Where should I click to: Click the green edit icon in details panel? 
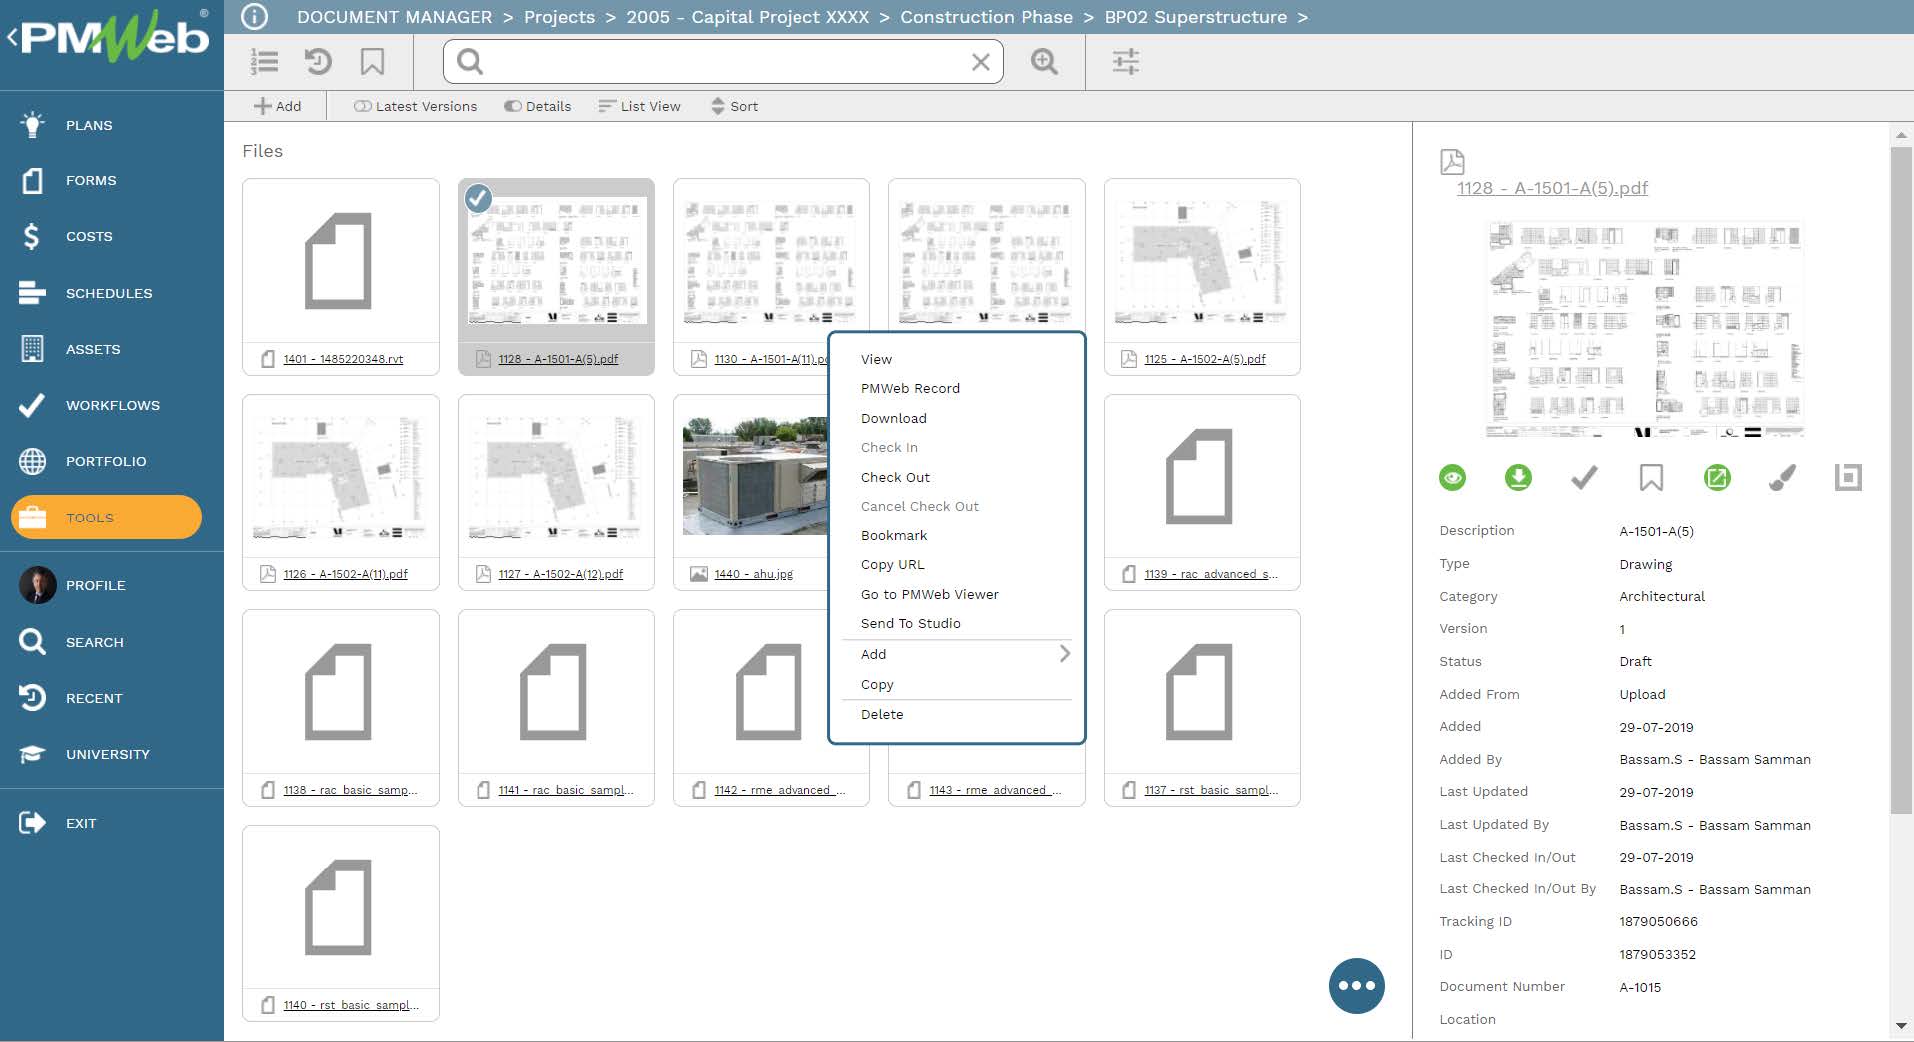click(1716, 478)
